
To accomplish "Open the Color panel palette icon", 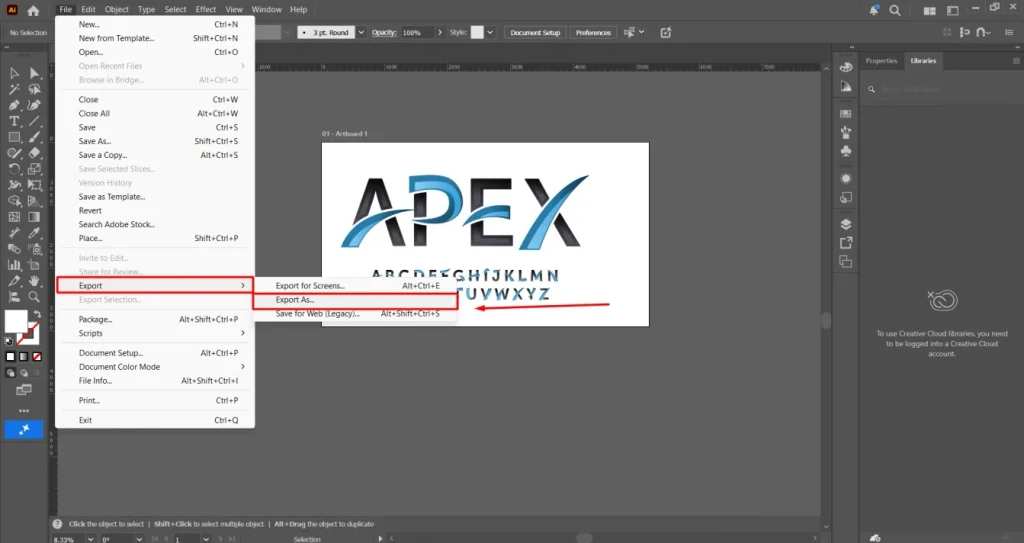I will click(846, 67).
